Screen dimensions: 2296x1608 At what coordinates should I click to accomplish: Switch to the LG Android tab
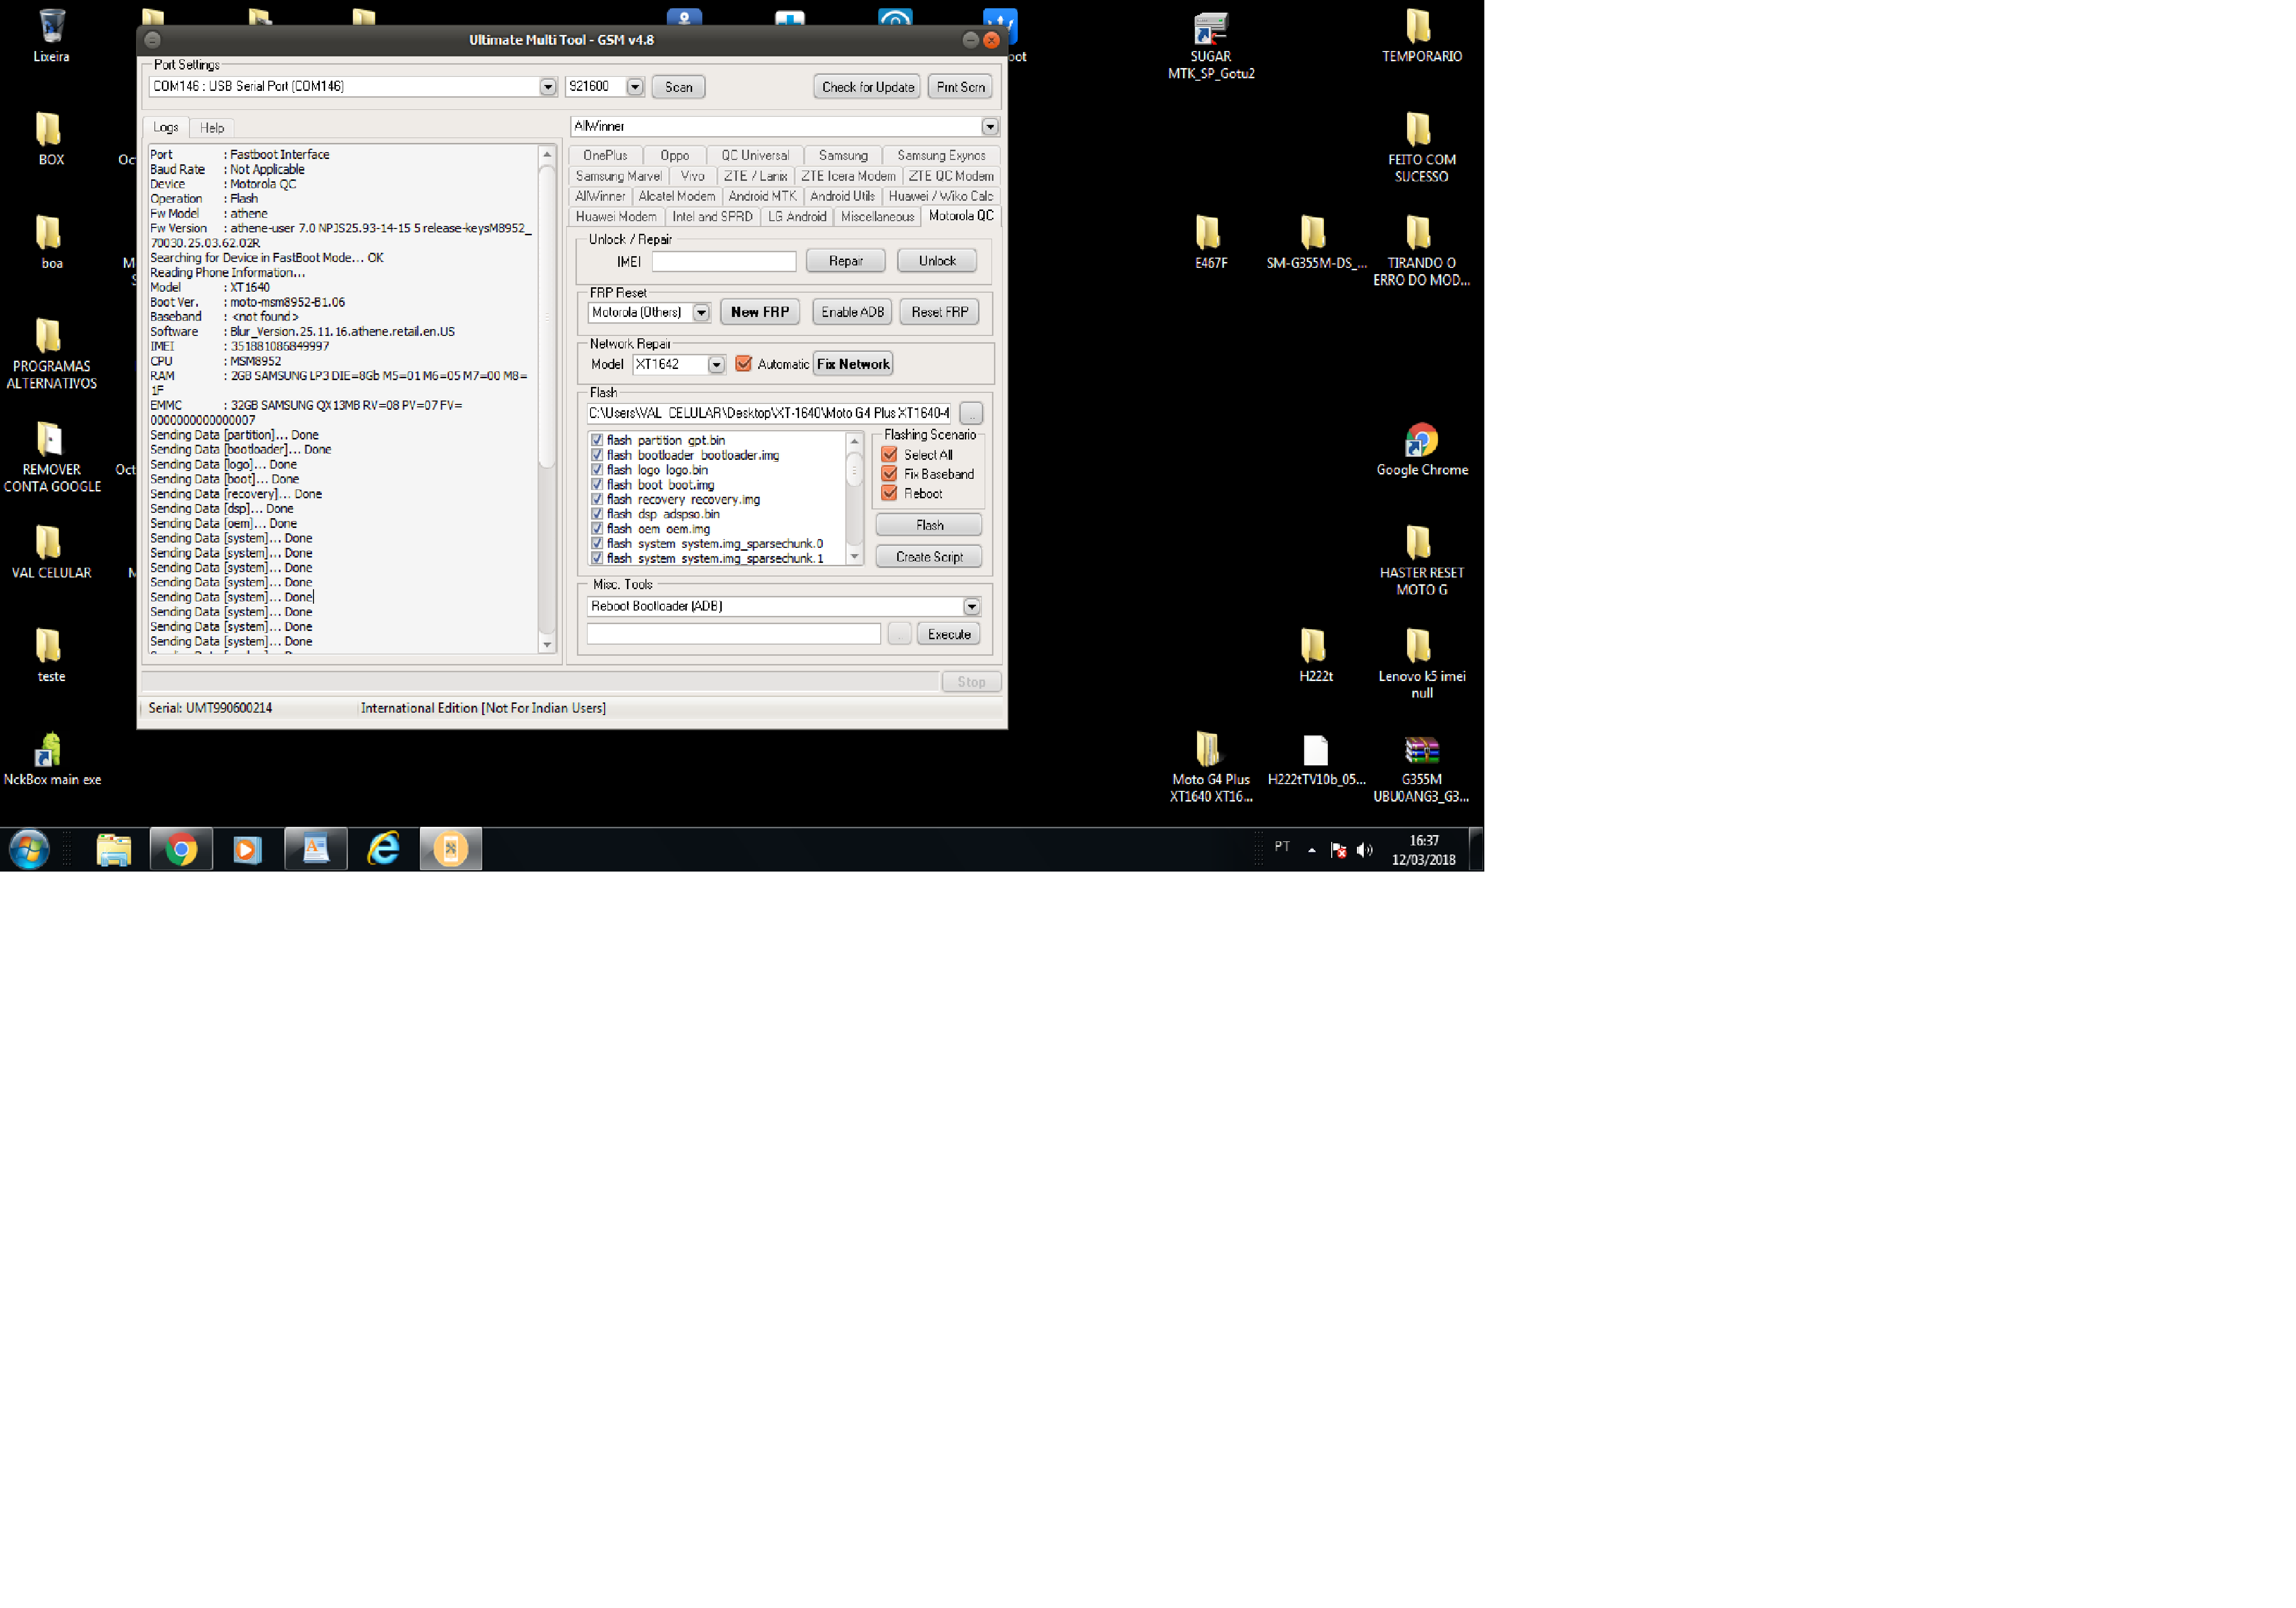797,217
